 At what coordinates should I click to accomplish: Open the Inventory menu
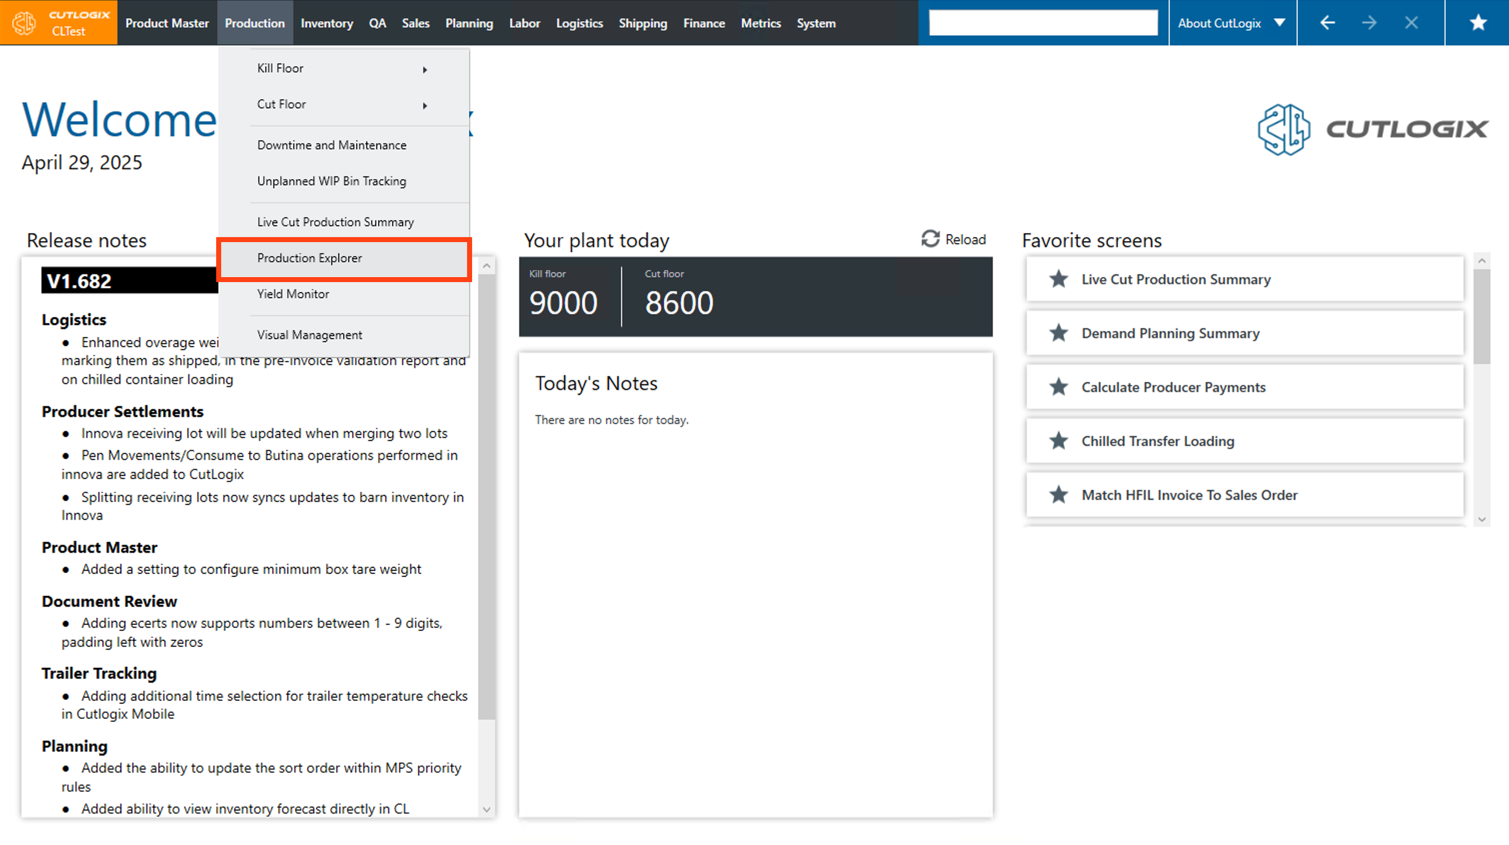[x=326, y=22]
